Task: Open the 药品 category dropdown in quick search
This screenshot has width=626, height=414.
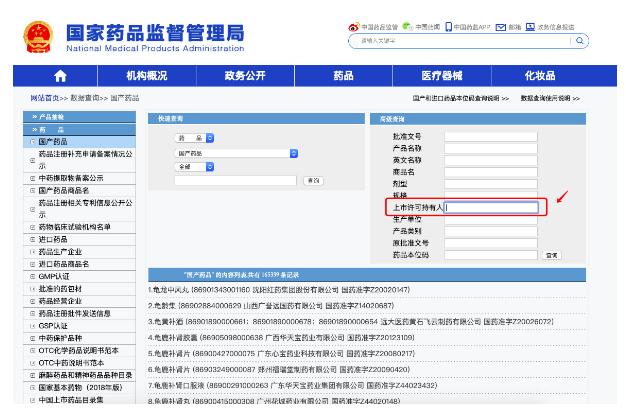Action: 194,138
